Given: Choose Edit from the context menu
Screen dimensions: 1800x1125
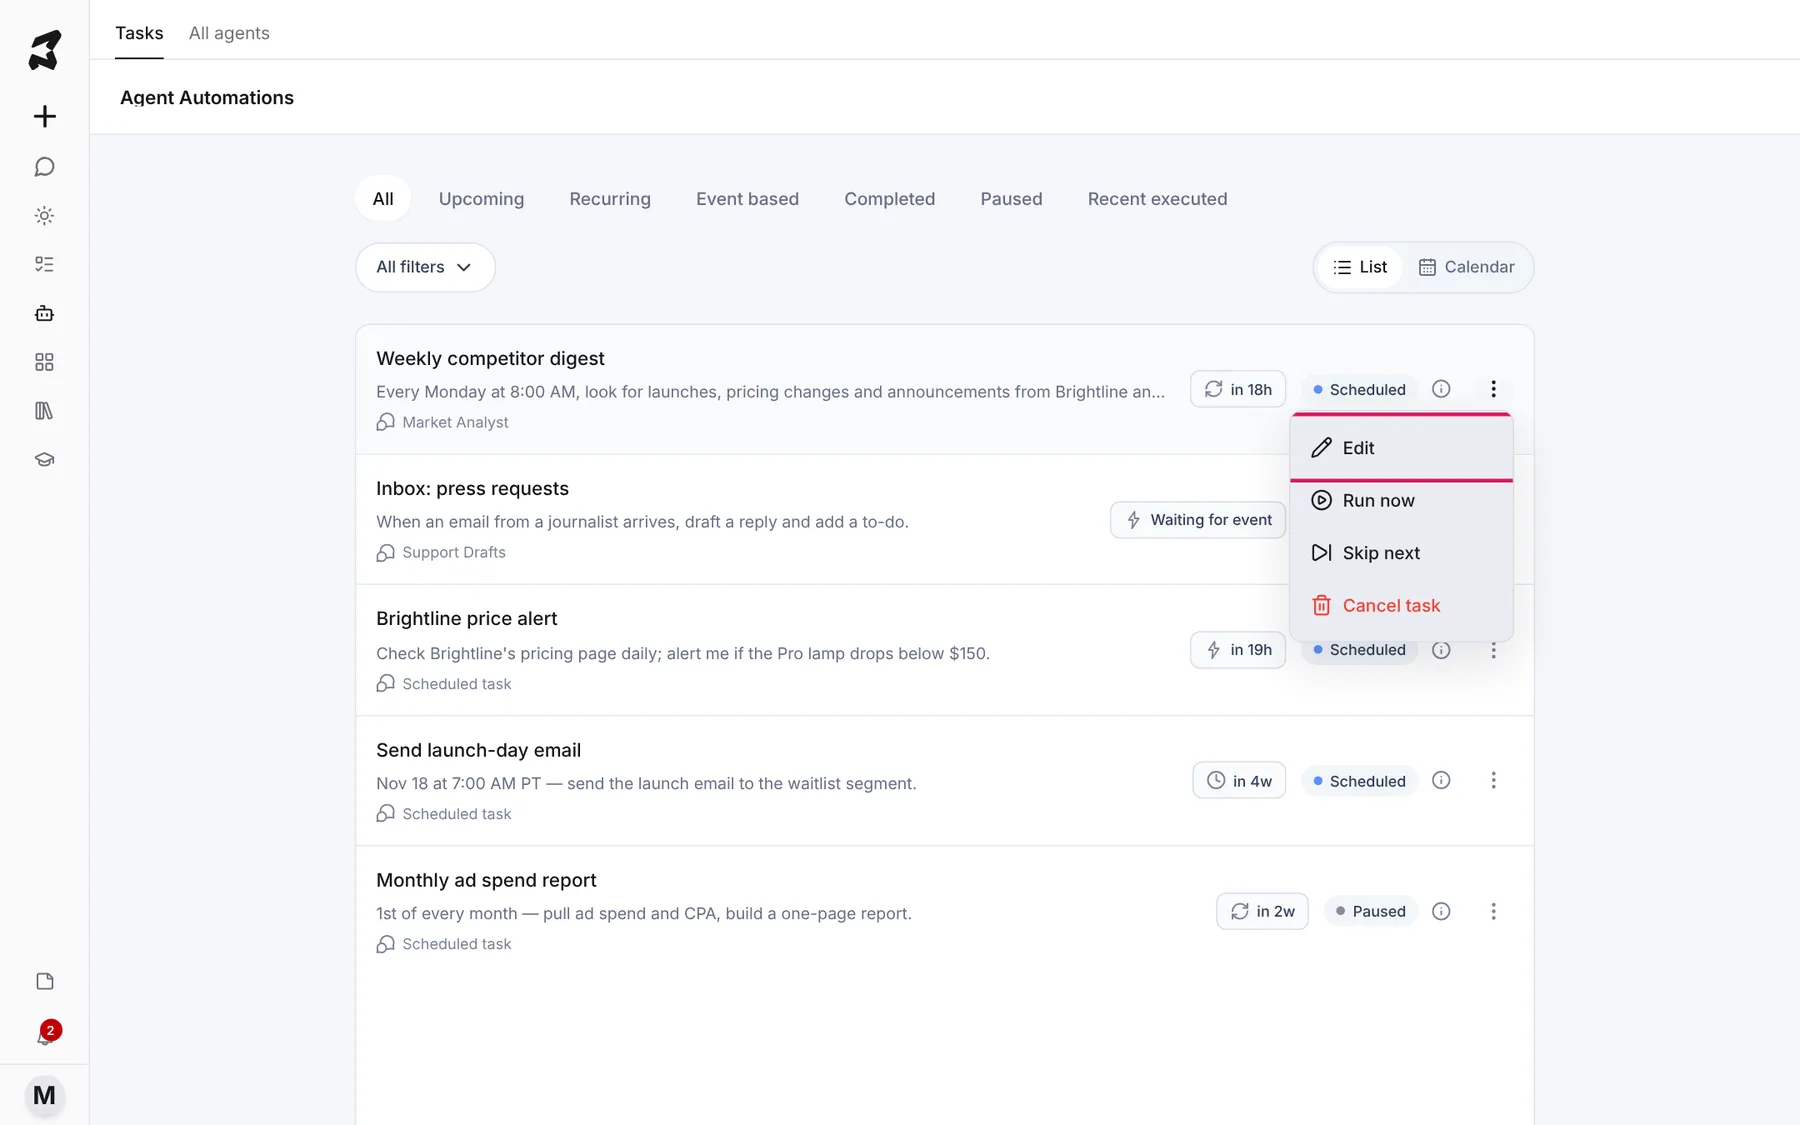Looking at the screenshot, I should (x=1401, y=448).
